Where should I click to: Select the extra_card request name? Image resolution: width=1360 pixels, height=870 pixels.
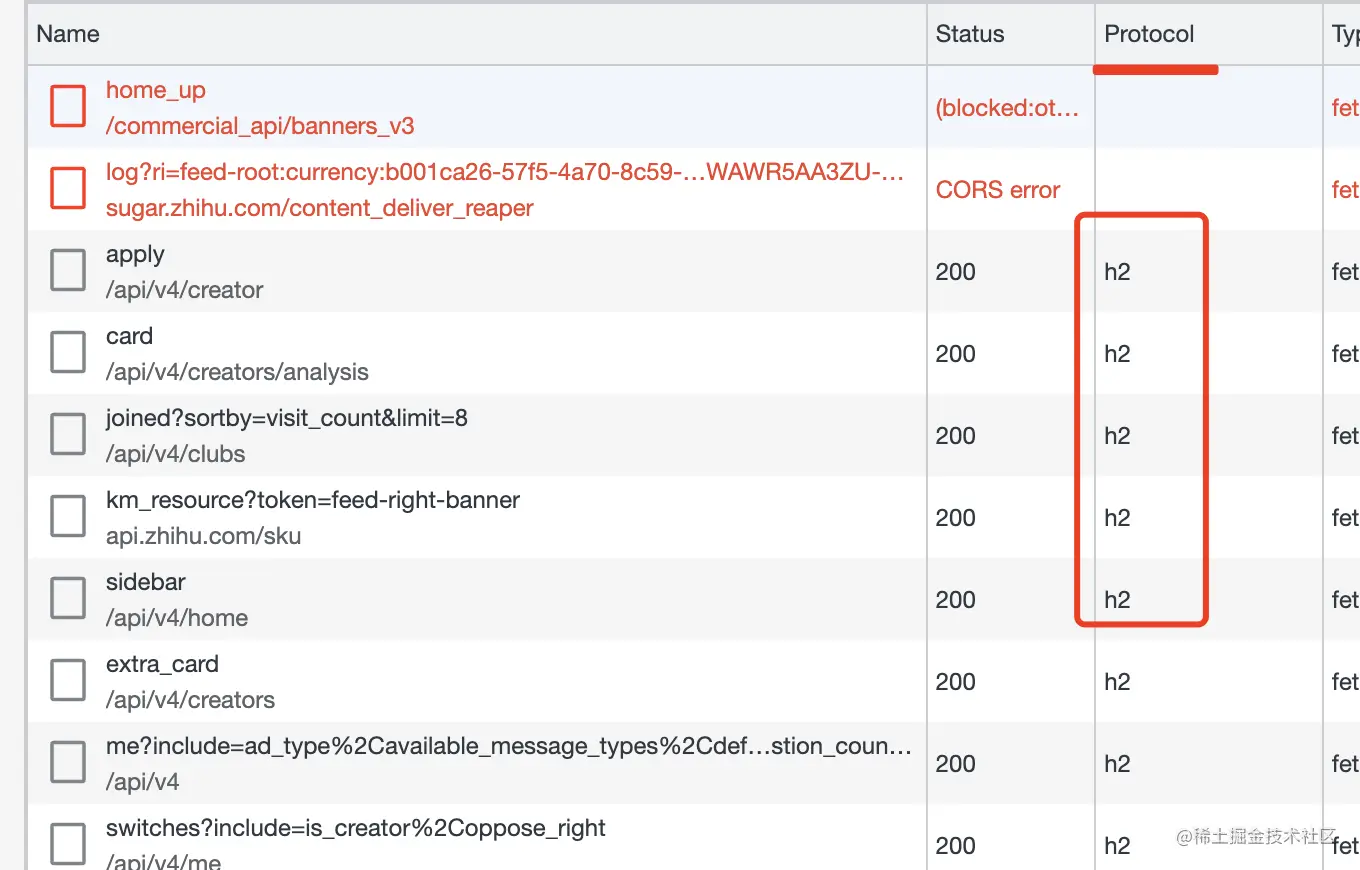tap(162, 664)
